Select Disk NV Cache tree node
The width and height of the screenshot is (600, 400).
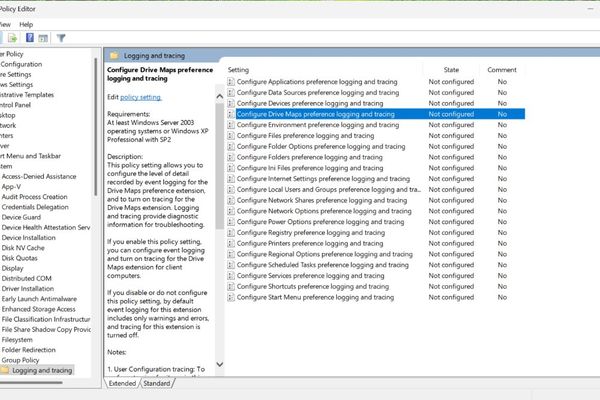click(23, 248)
